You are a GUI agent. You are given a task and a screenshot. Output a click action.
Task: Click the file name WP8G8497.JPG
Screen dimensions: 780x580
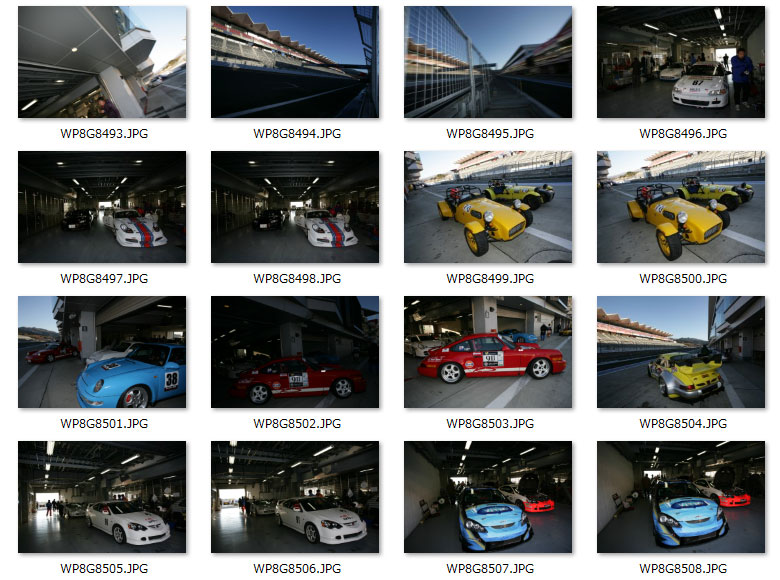point(104,279)
